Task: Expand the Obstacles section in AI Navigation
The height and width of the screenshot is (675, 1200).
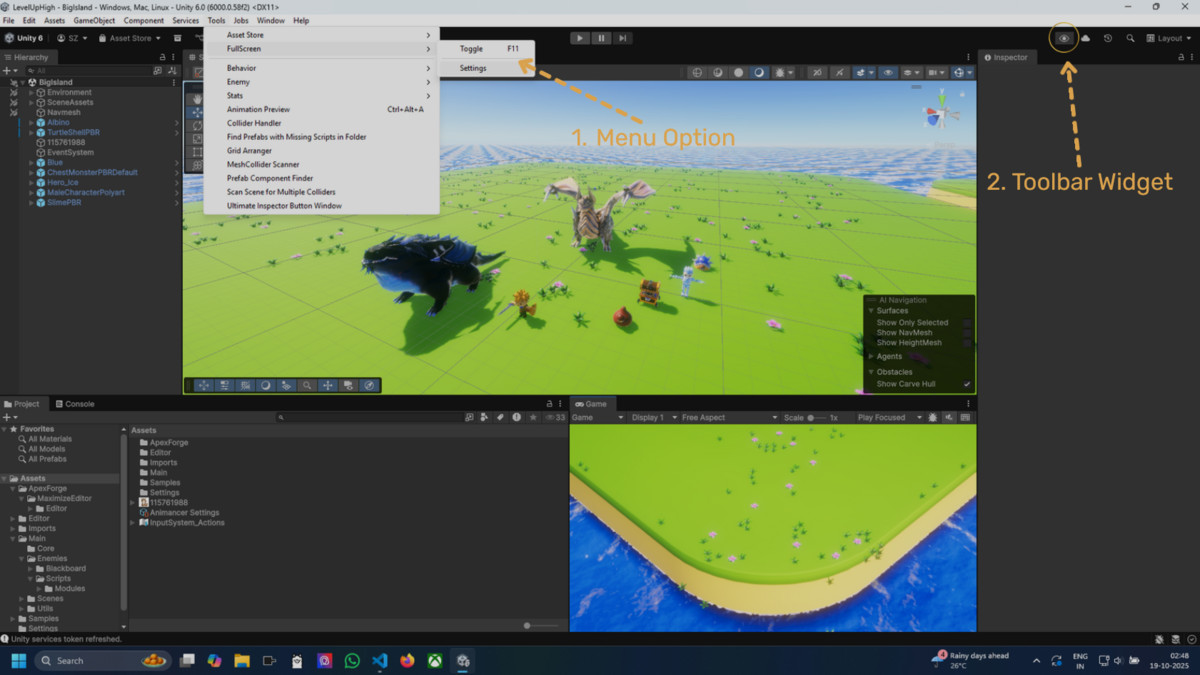Action: pos(871,371)
